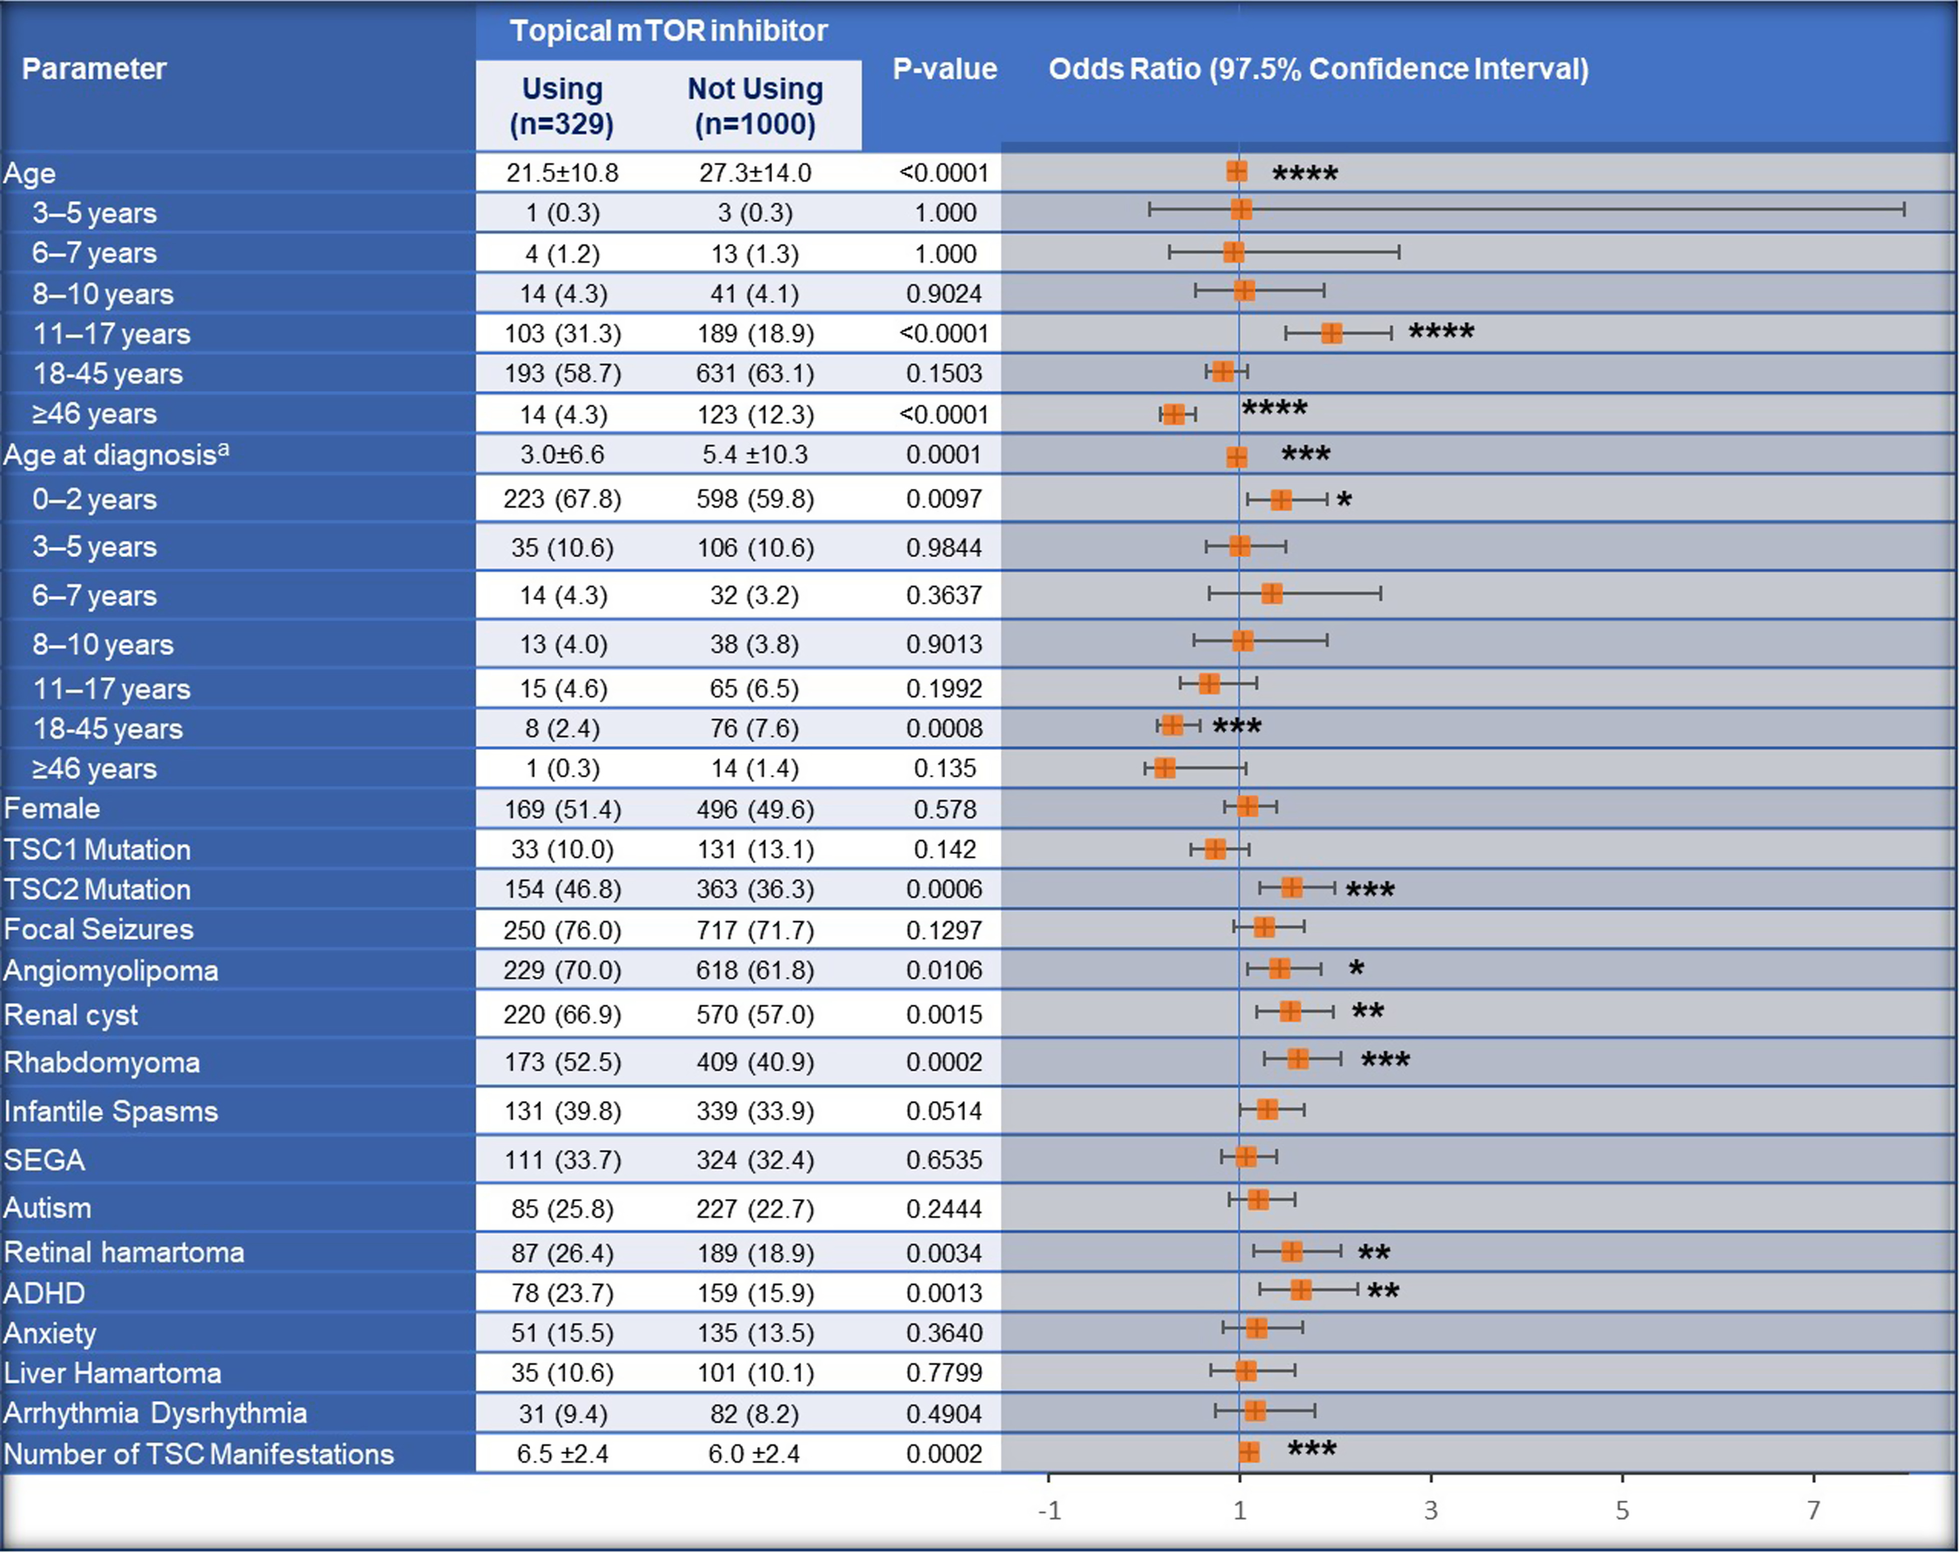
Task: Click the p-value '0.0006'
Action: tap(944, 890)
